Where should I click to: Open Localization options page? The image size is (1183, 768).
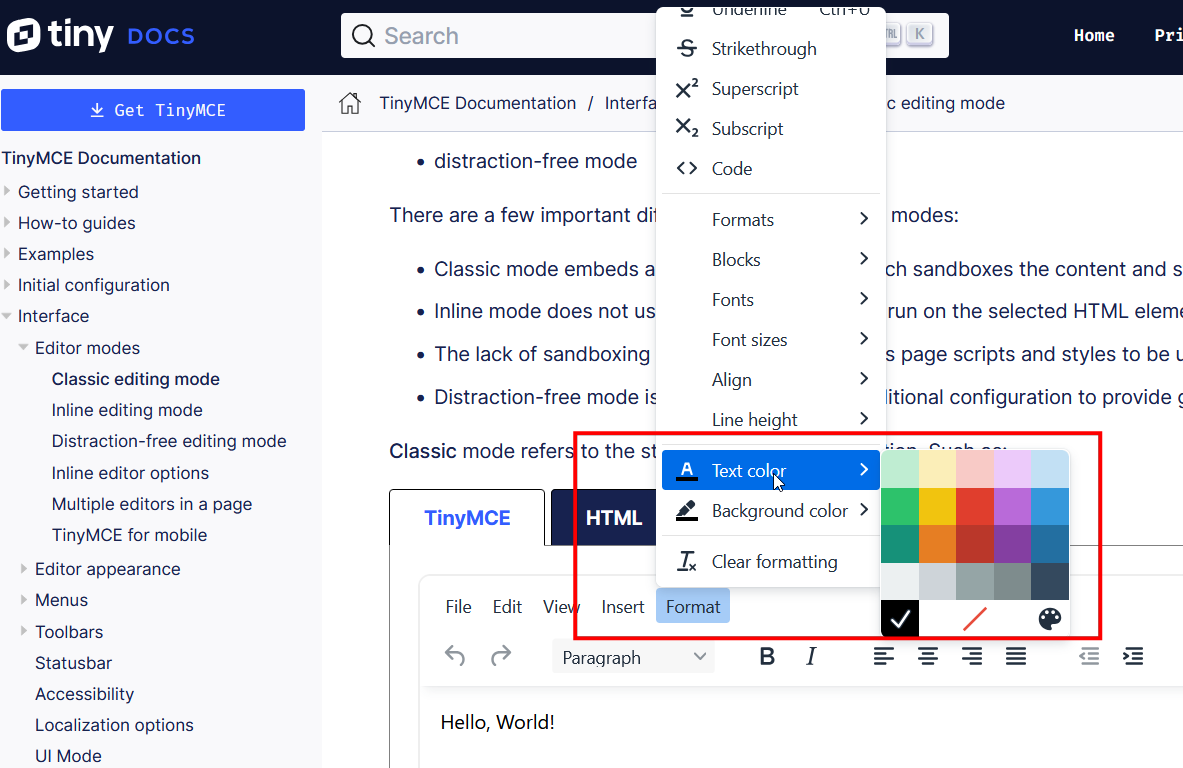tap(114, 725)
